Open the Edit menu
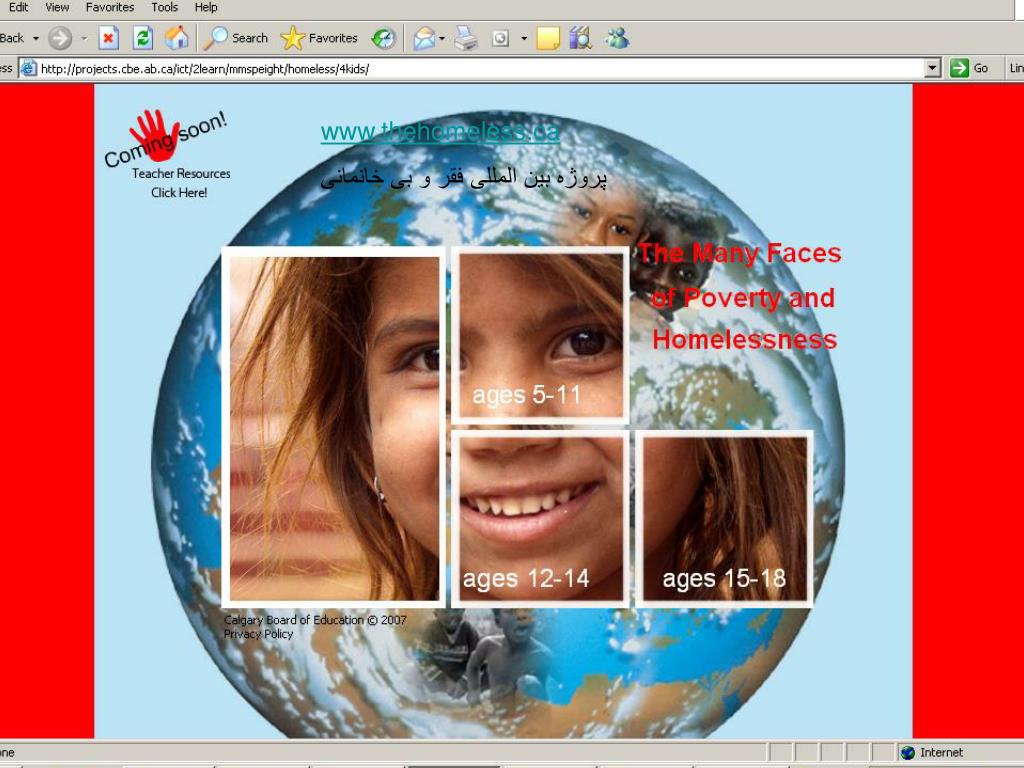This screenshot has height=768, width=1024. click(18, 7)
